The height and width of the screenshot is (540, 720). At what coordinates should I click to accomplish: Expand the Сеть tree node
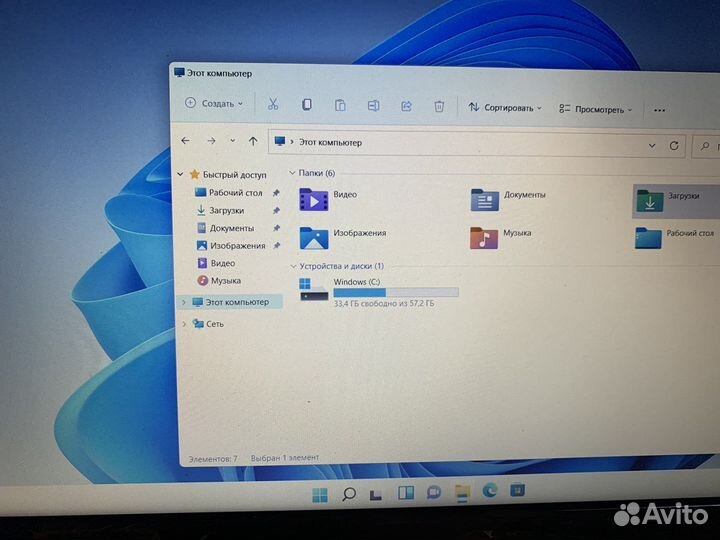(x=184, y=324)
